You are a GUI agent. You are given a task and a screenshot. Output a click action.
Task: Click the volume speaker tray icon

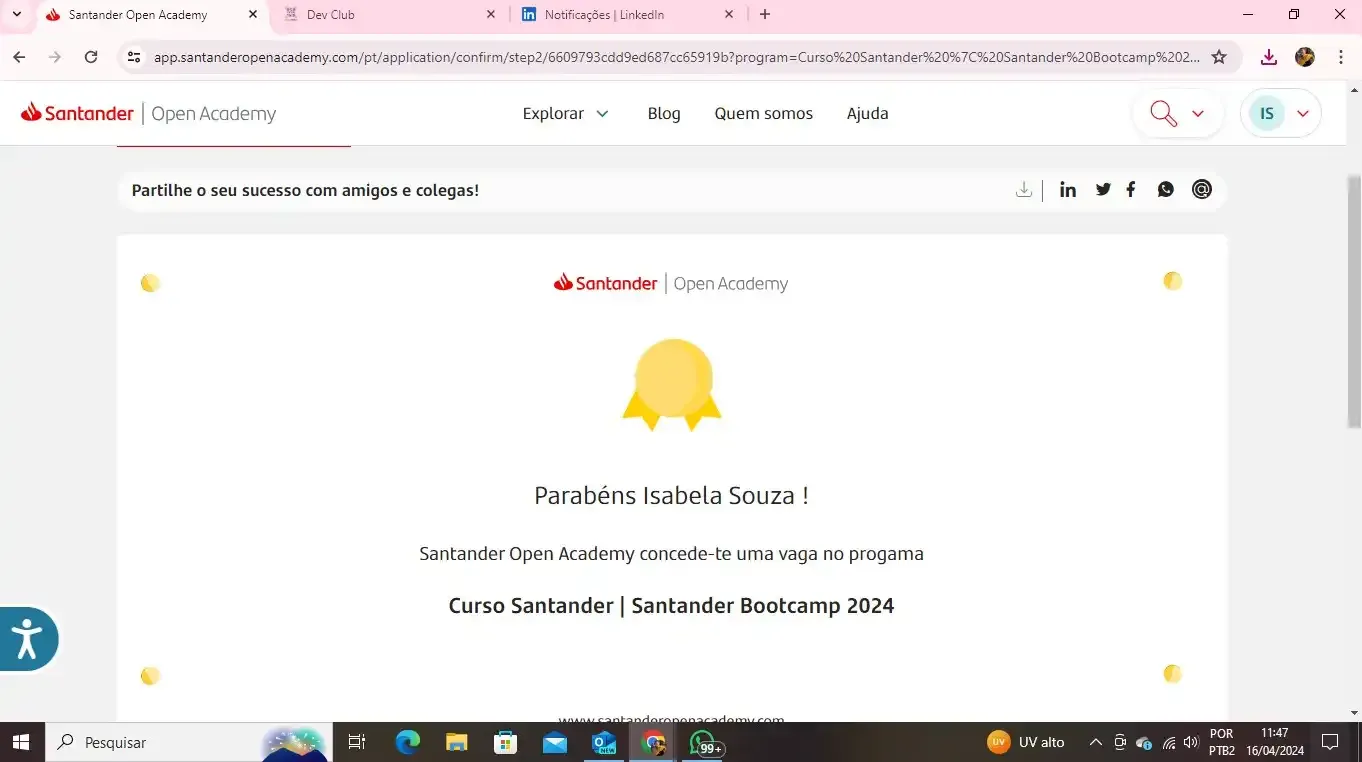1191,742
